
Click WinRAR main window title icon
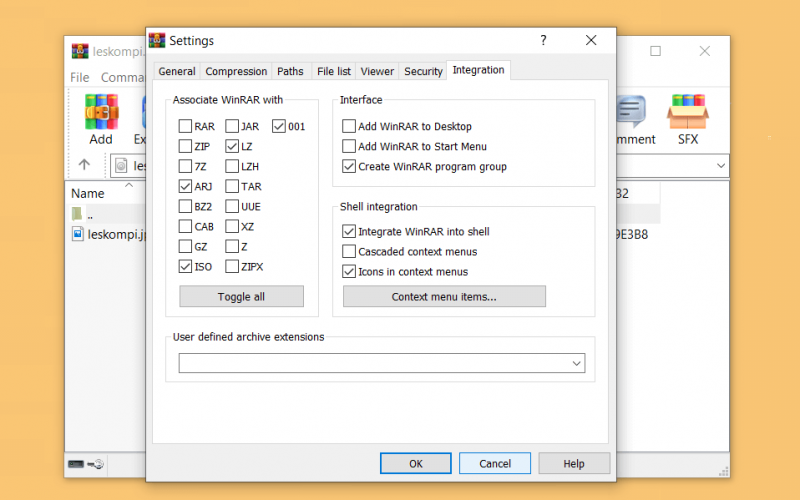click(80, 51)
